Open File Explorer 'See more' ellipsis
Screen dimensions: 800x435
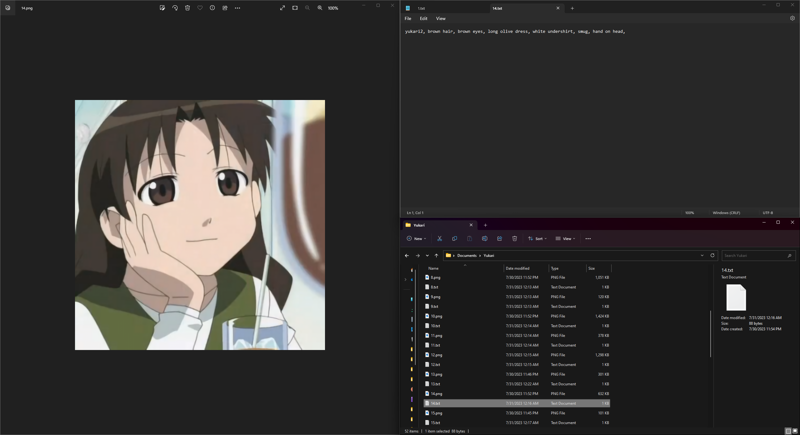588,239
